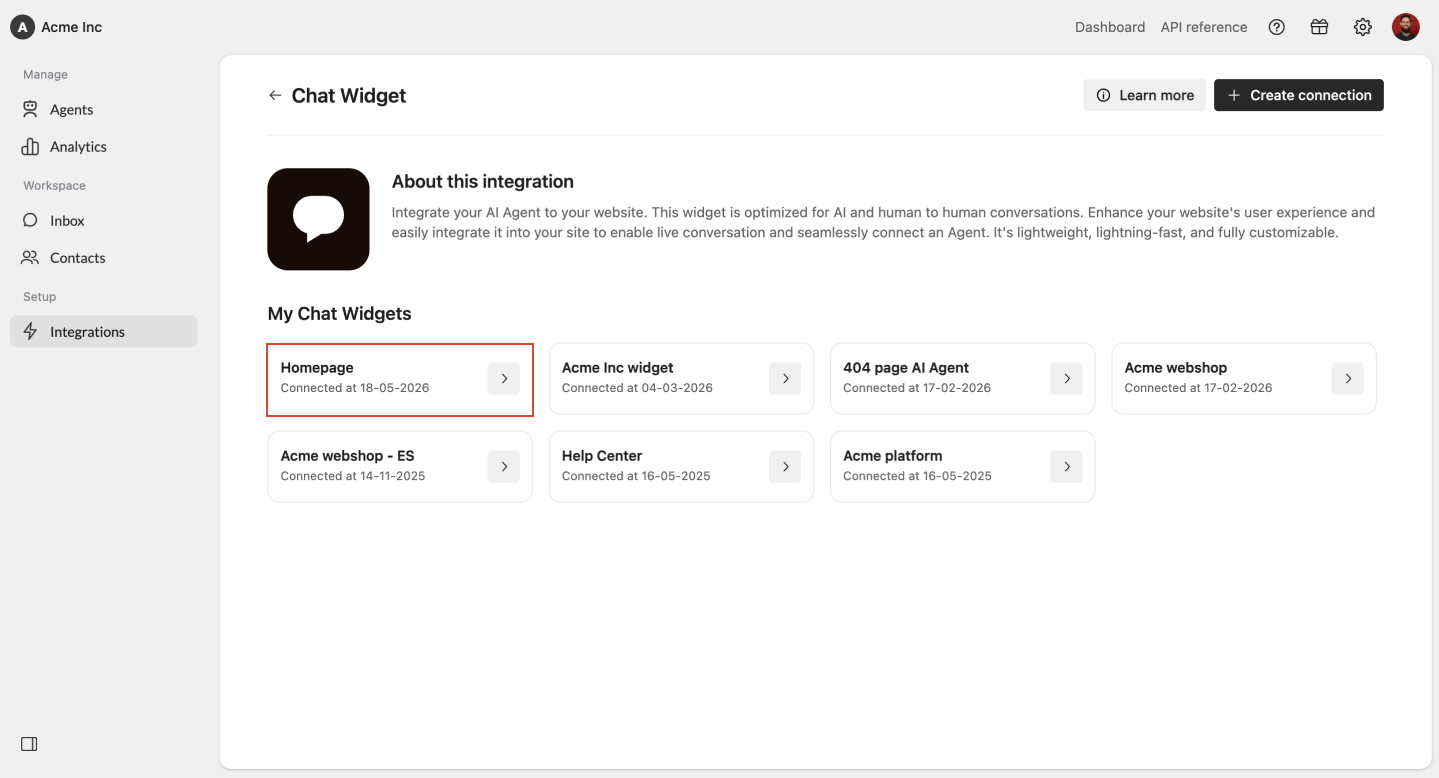
Task: Open the Acme platform chevron
Action: [x=1066, y=466]
